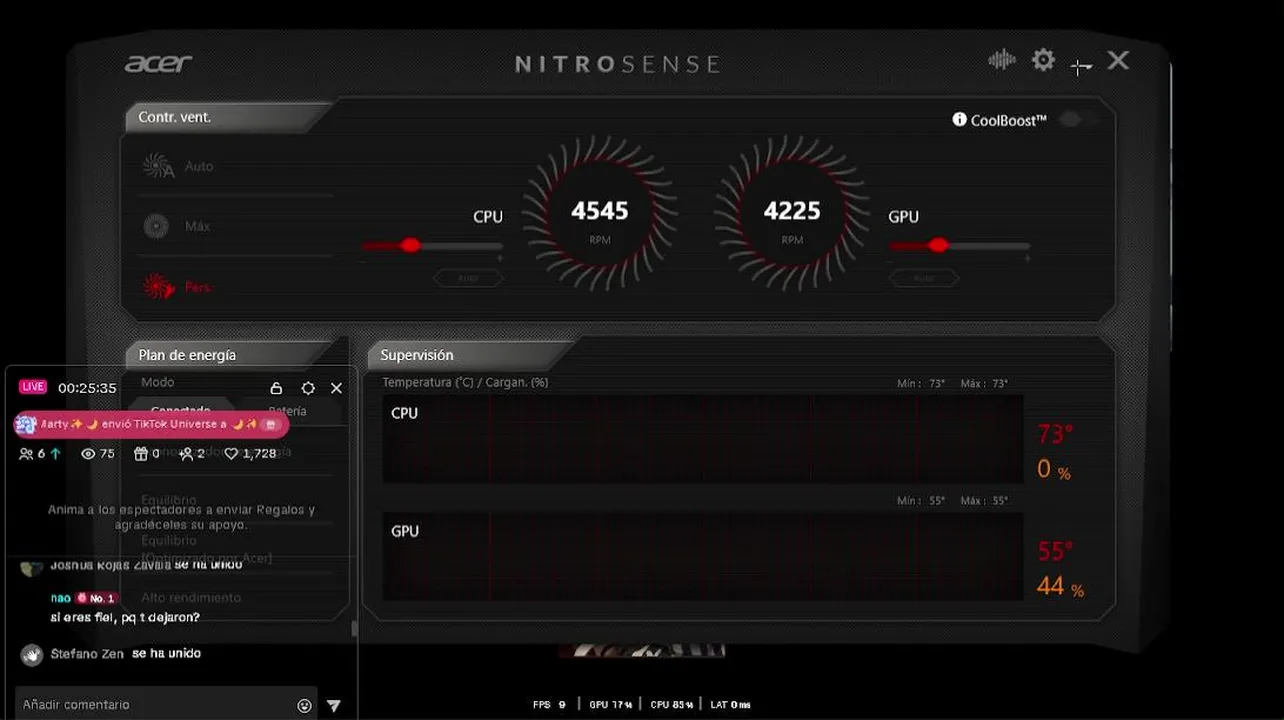
Task: Click the nao username in chat
Action: click(61, 598)
